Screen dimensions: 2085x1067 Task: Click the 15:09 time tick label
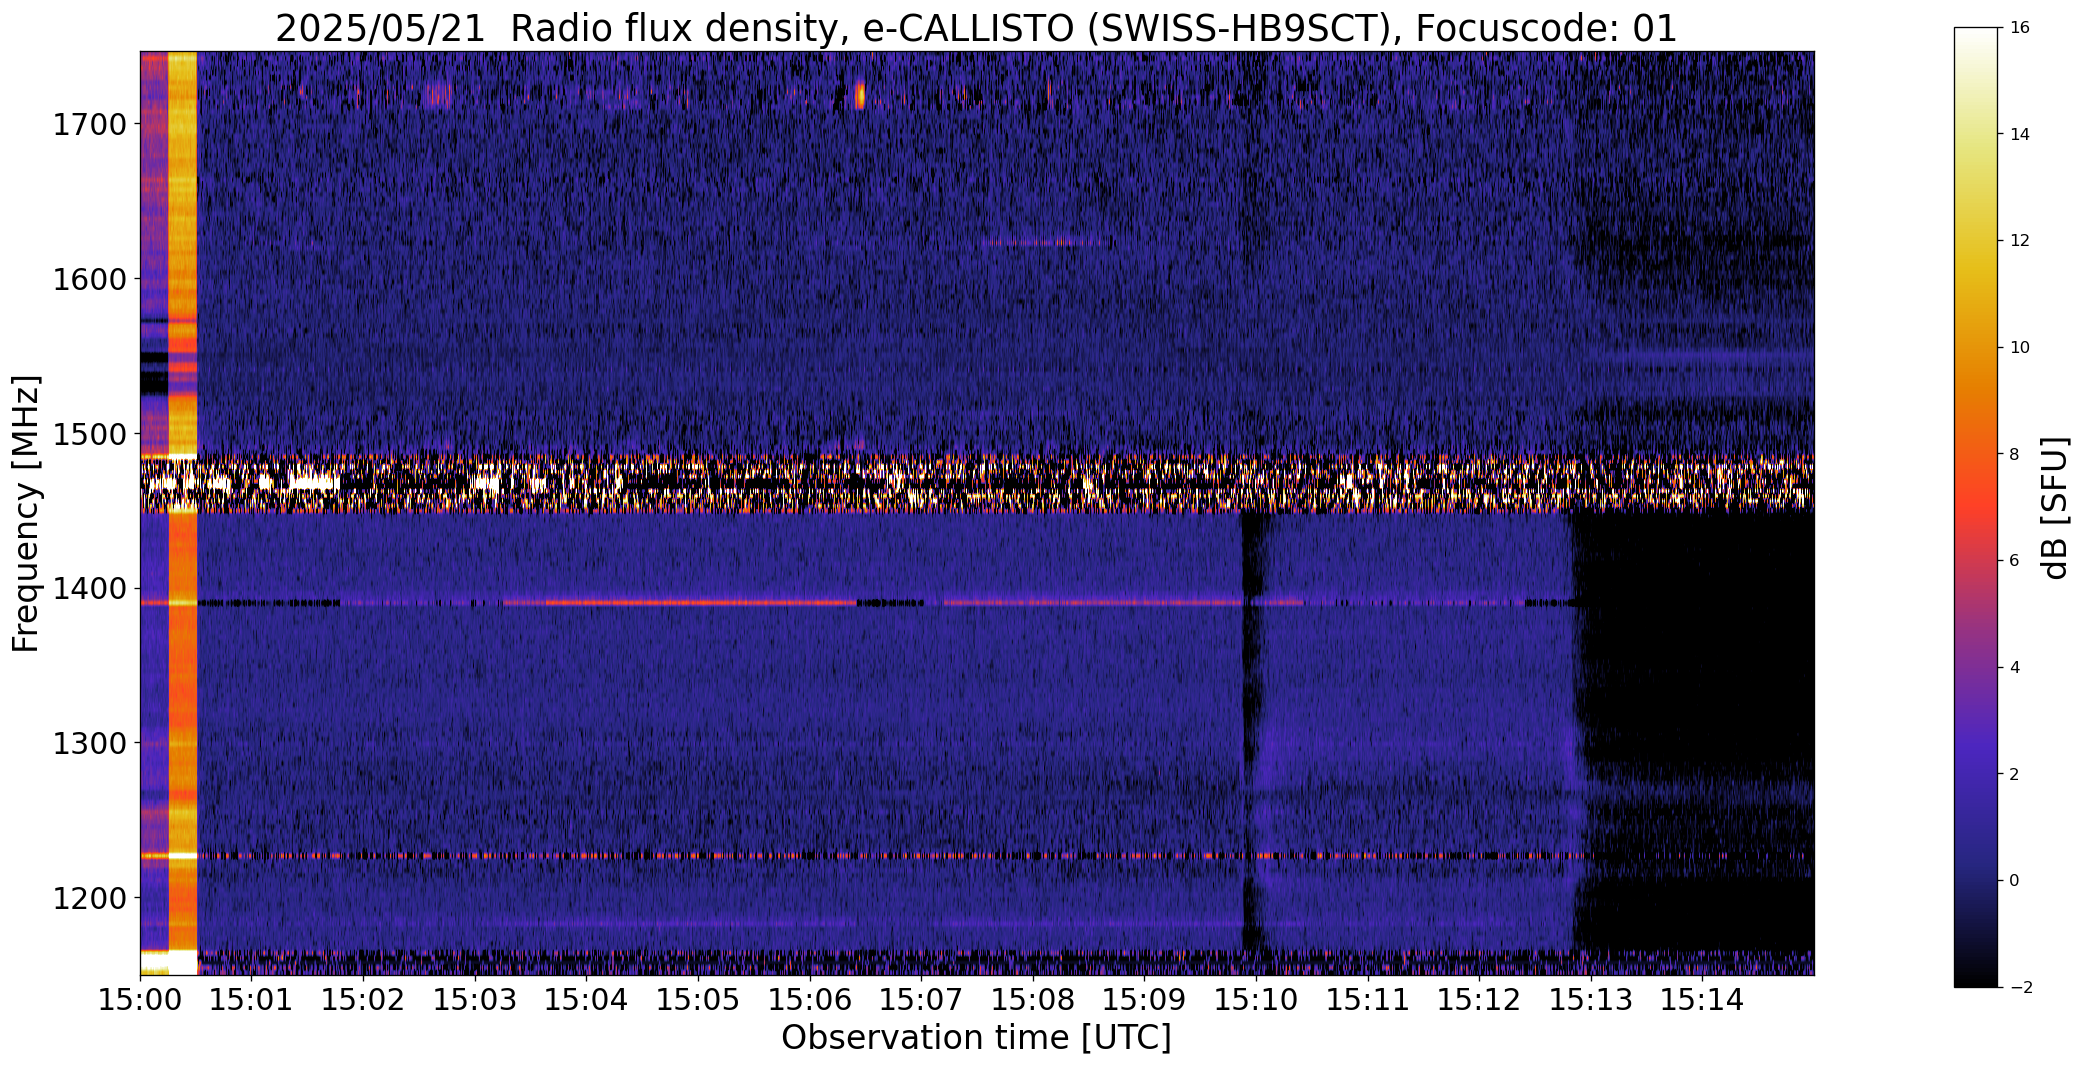click(1145, 999)
